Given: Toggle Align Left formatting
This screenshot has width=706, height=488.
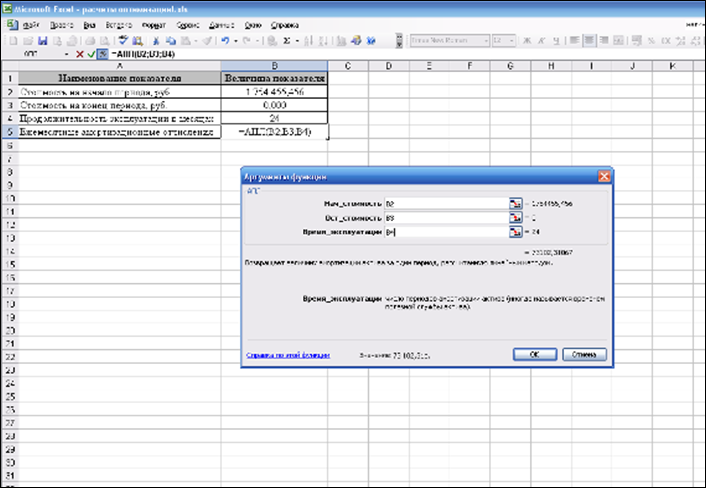Looking at the screenshot, I should [574, 41].
